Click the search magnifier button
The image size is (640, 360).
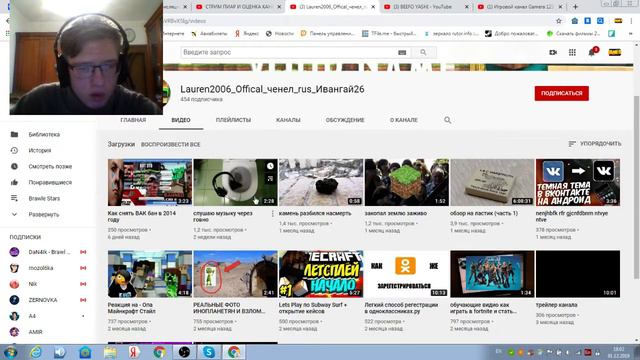423,52
